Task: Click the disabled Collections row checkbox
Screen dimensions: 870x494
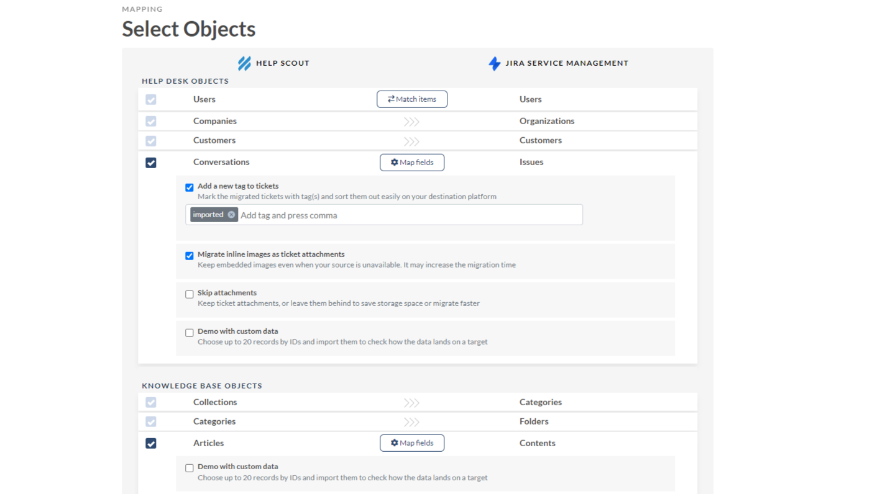Action: pos(151,403)
